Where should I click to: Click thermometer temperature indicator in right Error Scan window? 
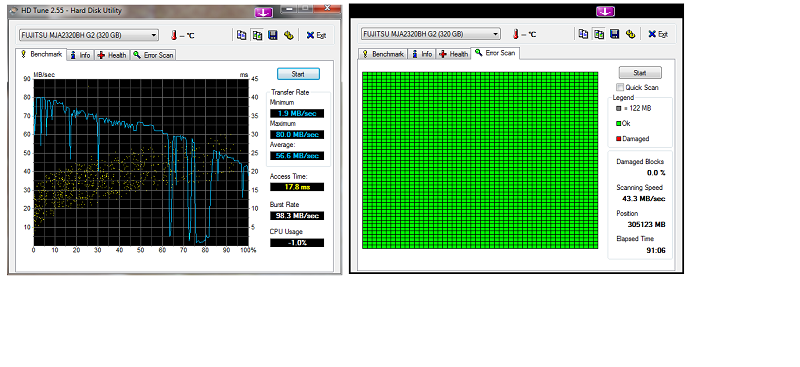(x=516, y=34)
